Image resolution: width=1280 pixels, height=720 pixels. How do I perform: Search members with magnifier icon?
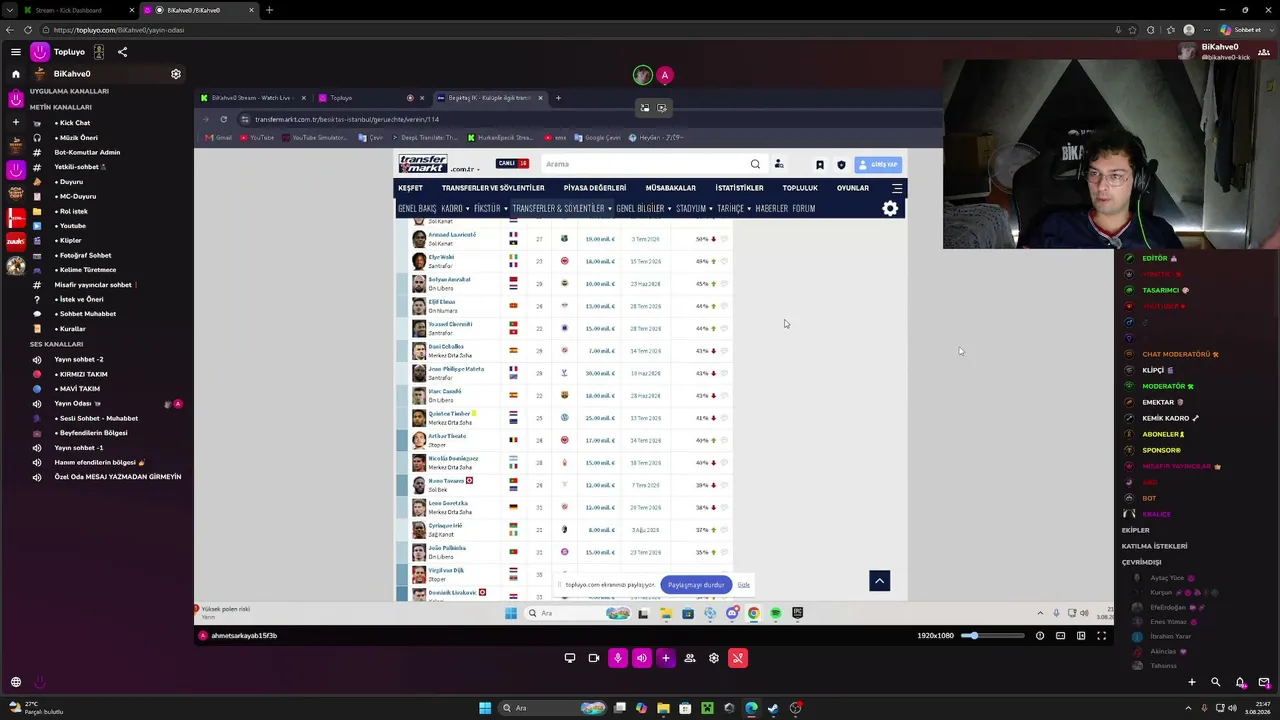pyautogui.click(x=1216, y=682)
